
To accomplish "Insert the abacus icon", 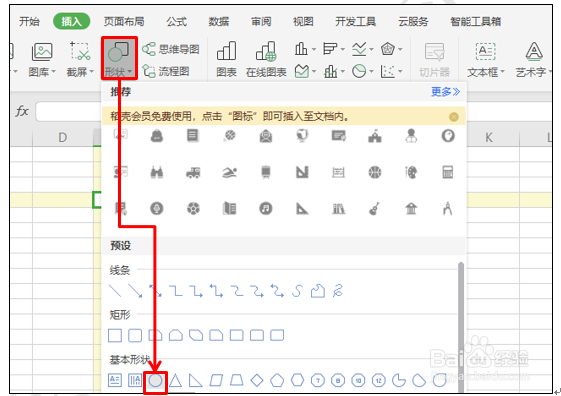I will click(x=338, y=172).
